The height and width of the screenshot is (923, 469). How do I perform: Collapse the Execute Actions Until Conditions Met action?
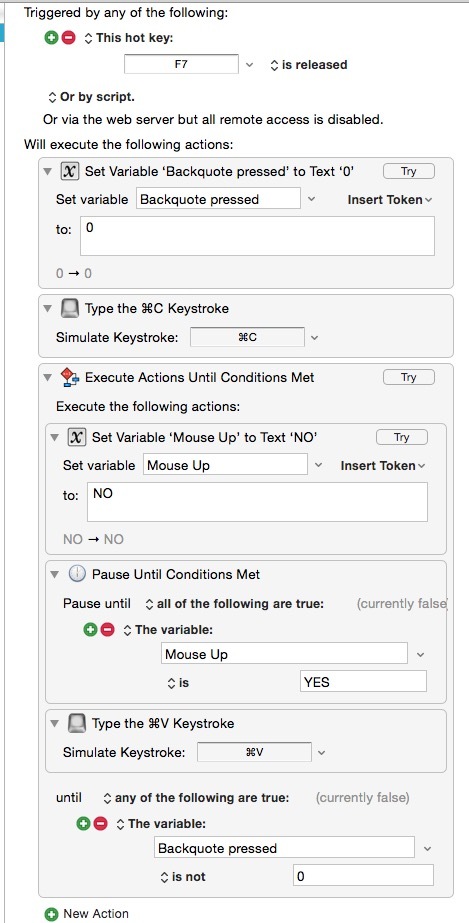click(x=49, y=378)
